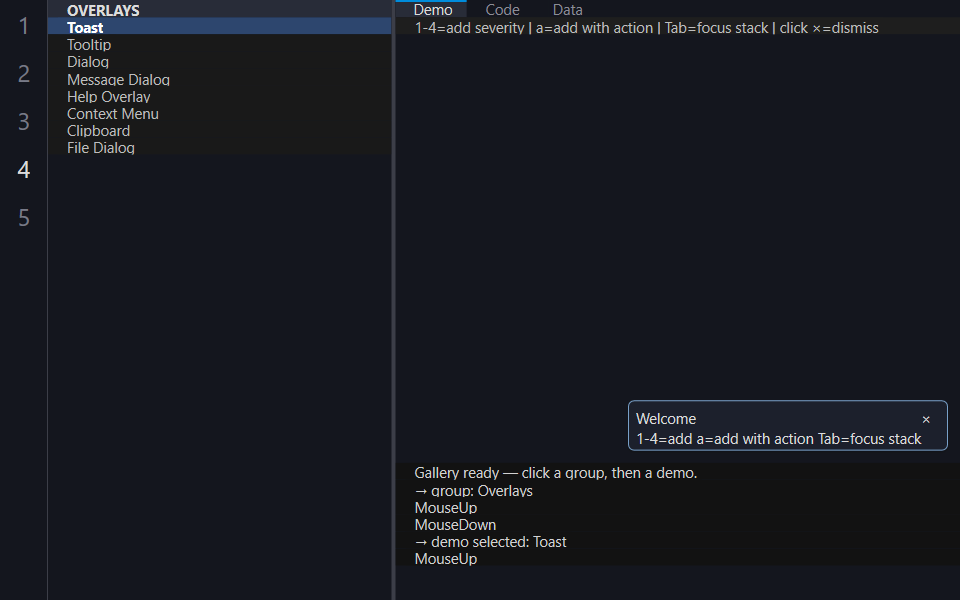This screenshot has width=960, height=600.
Task: Switch to group number 2
Action: [24, 74]
